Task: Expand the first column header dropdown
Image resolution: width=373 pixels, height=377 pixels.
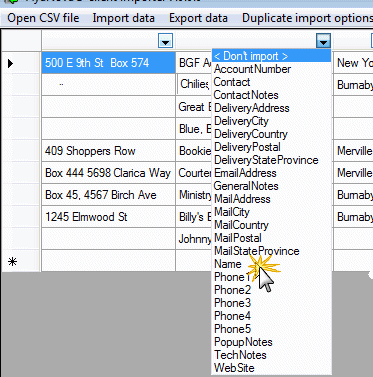Action: pos(165,41)
